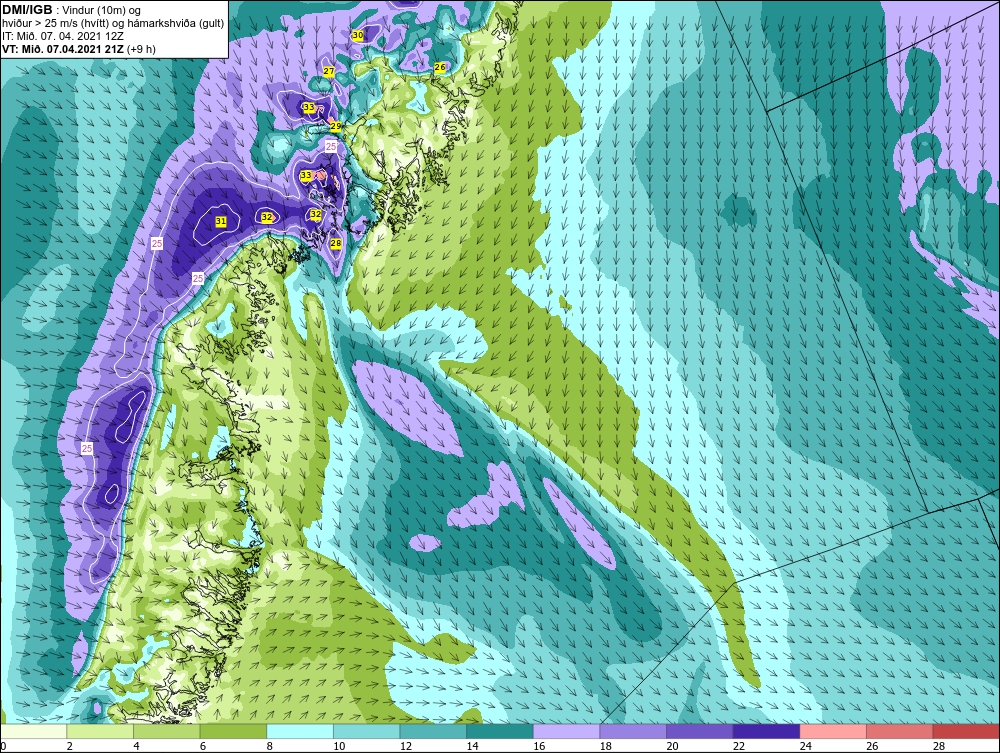Screen dimensions: 1000x753
Task: Click the DMI/IGB title text
Action: pyautogui.click(x=28, y=10)
